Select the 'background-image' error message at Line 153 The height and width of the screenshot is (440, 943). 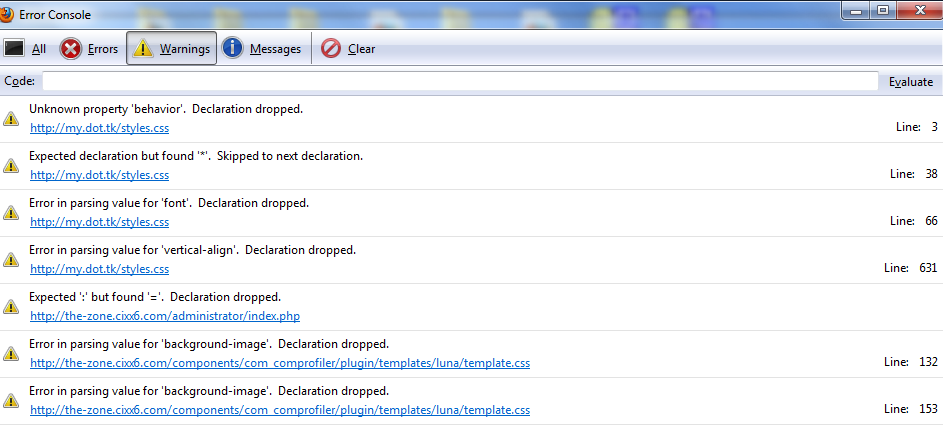tap(209, 391)
